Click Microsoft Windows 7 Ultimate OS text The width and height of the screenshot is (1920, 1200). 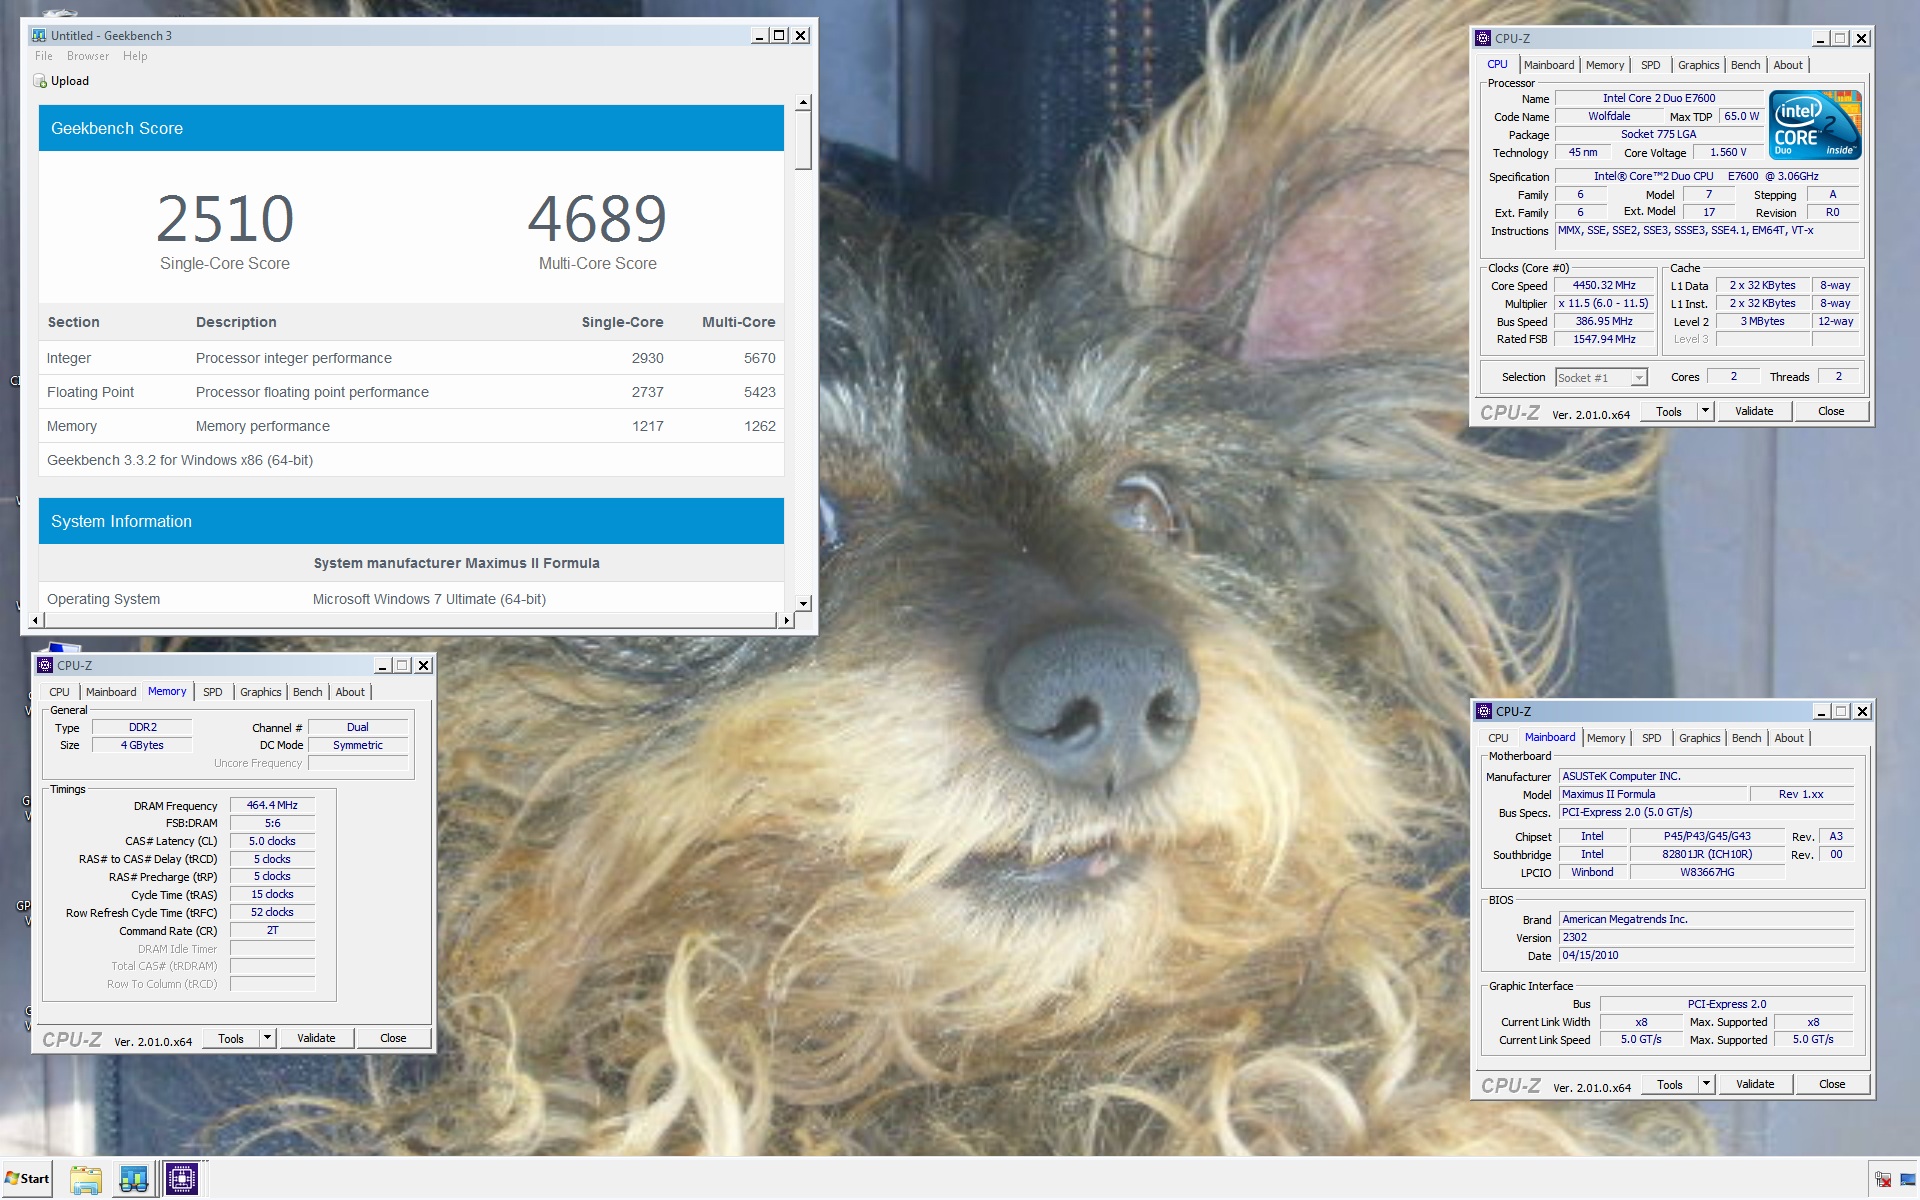429,599
